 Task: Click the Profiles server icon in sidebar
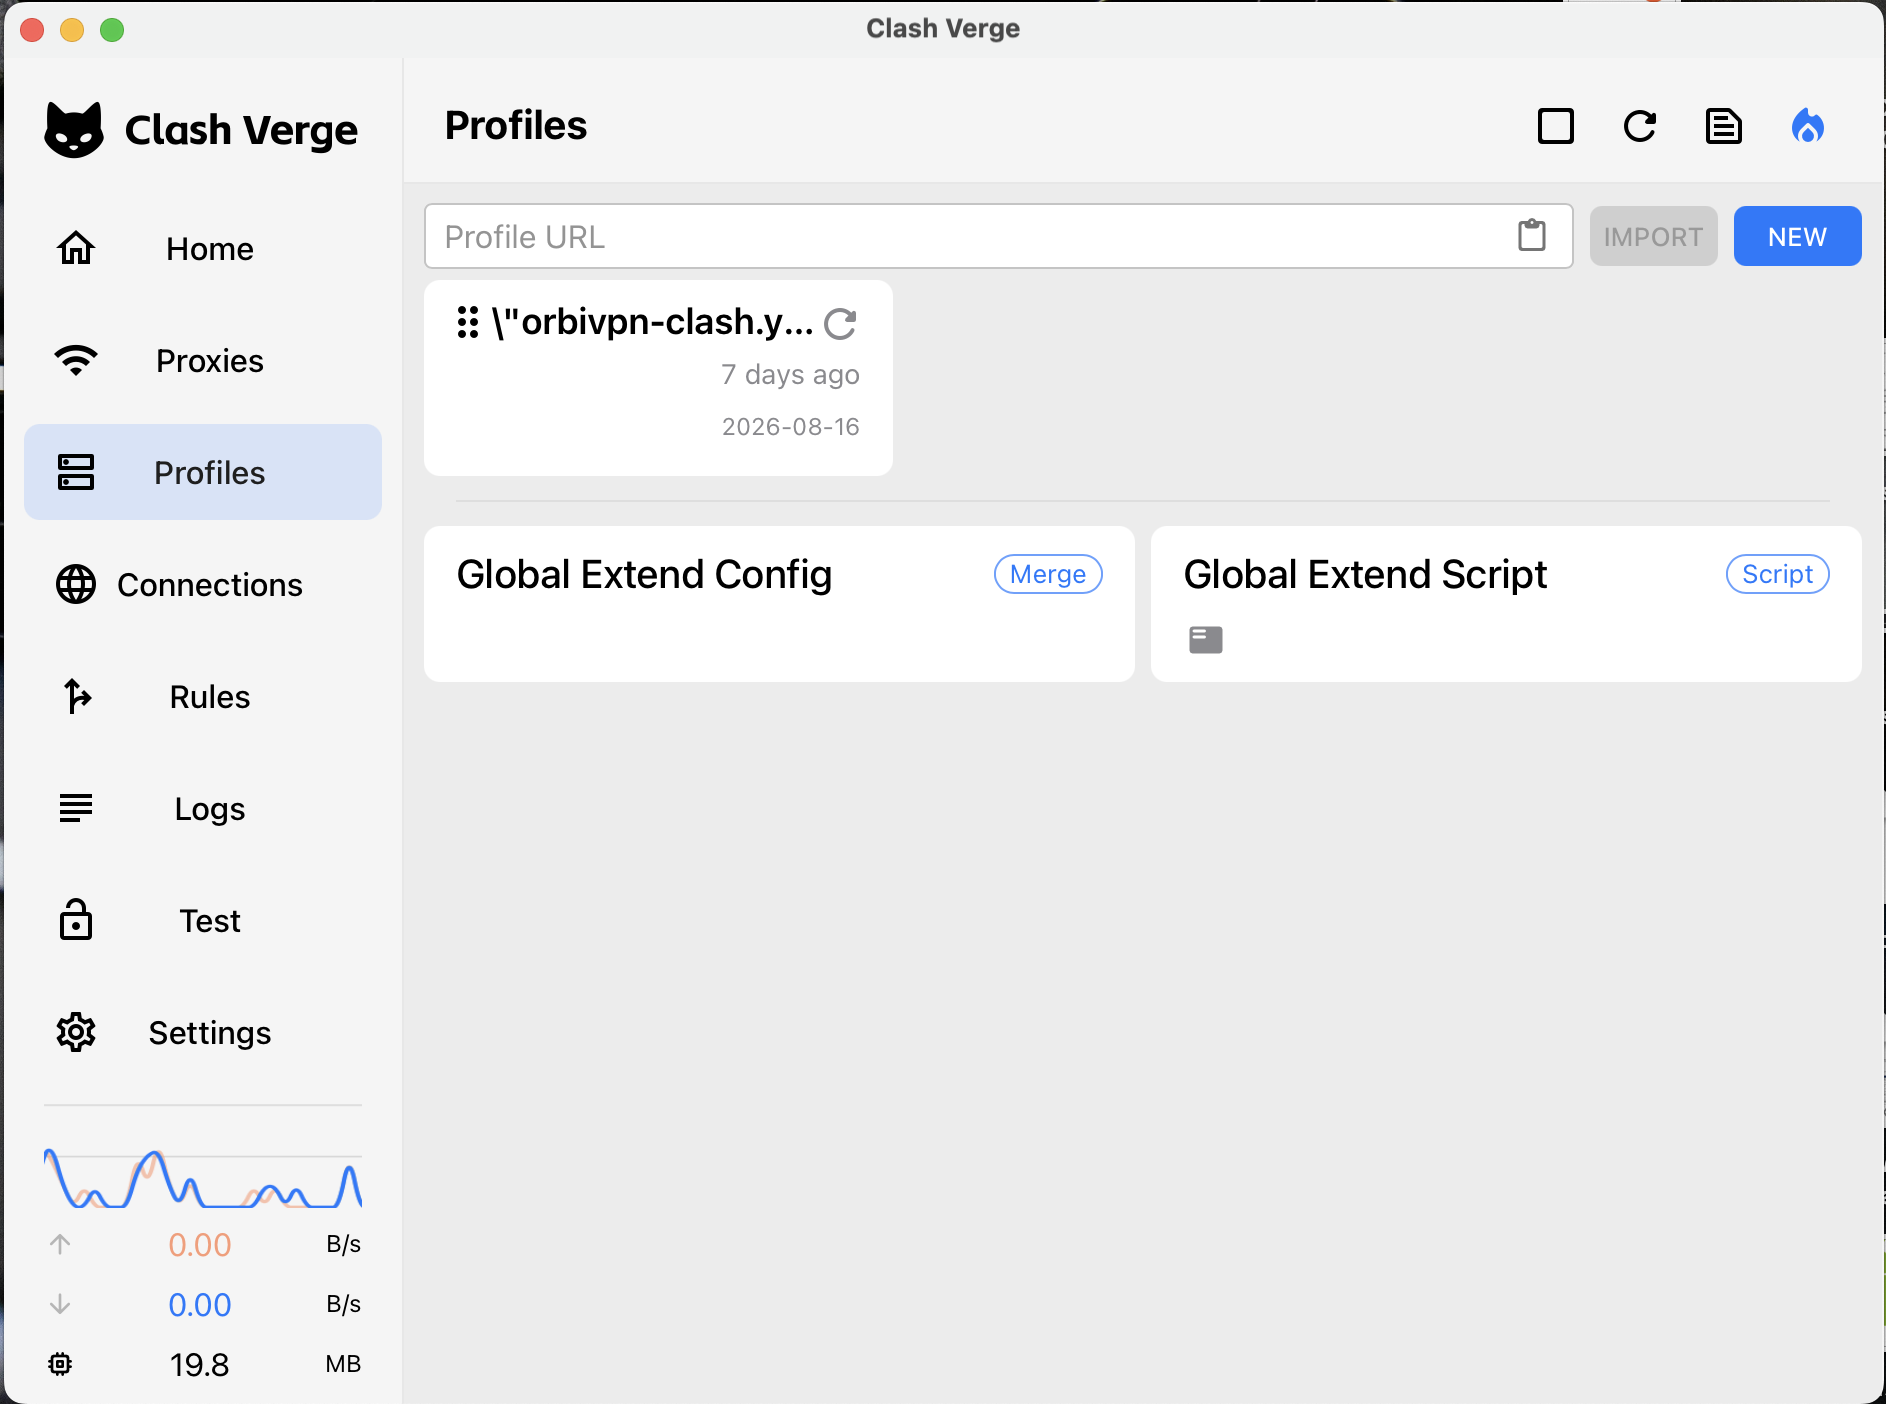pyautogui.click(x=76, y=472)
